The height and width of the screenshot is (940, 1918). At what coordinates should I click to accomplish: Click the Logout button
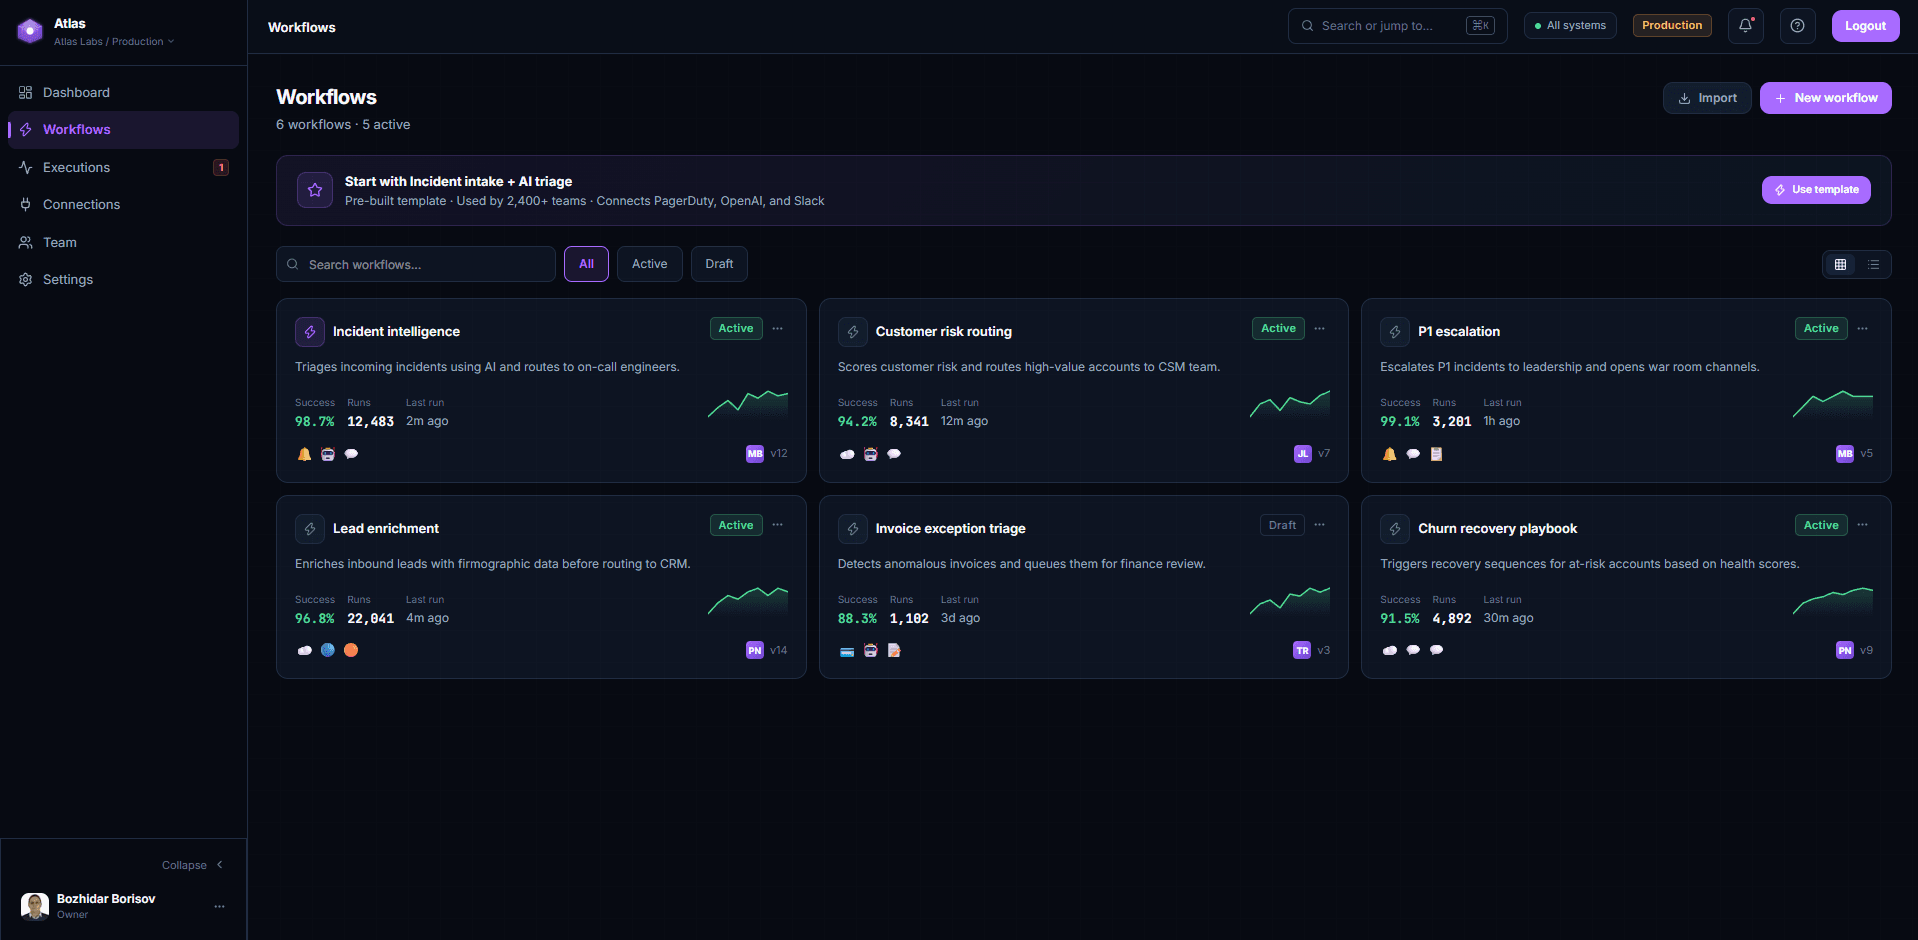1866,26
